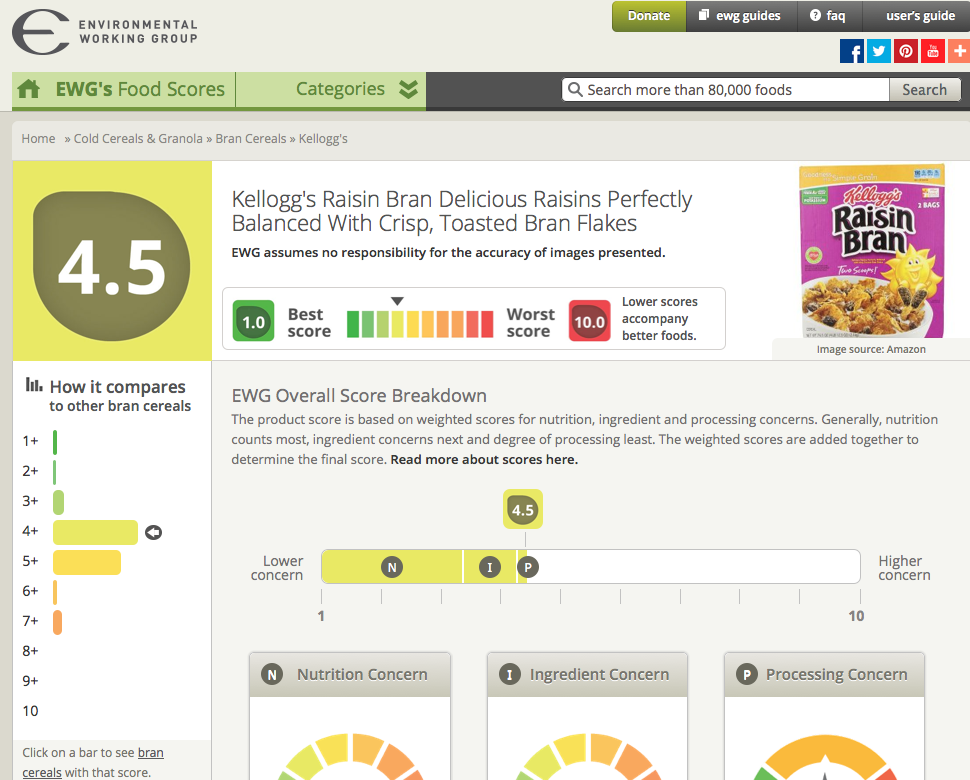This screenshot has width=970, height=780.
Task: Open the faq menu item
Action: [x=827, y=16]
